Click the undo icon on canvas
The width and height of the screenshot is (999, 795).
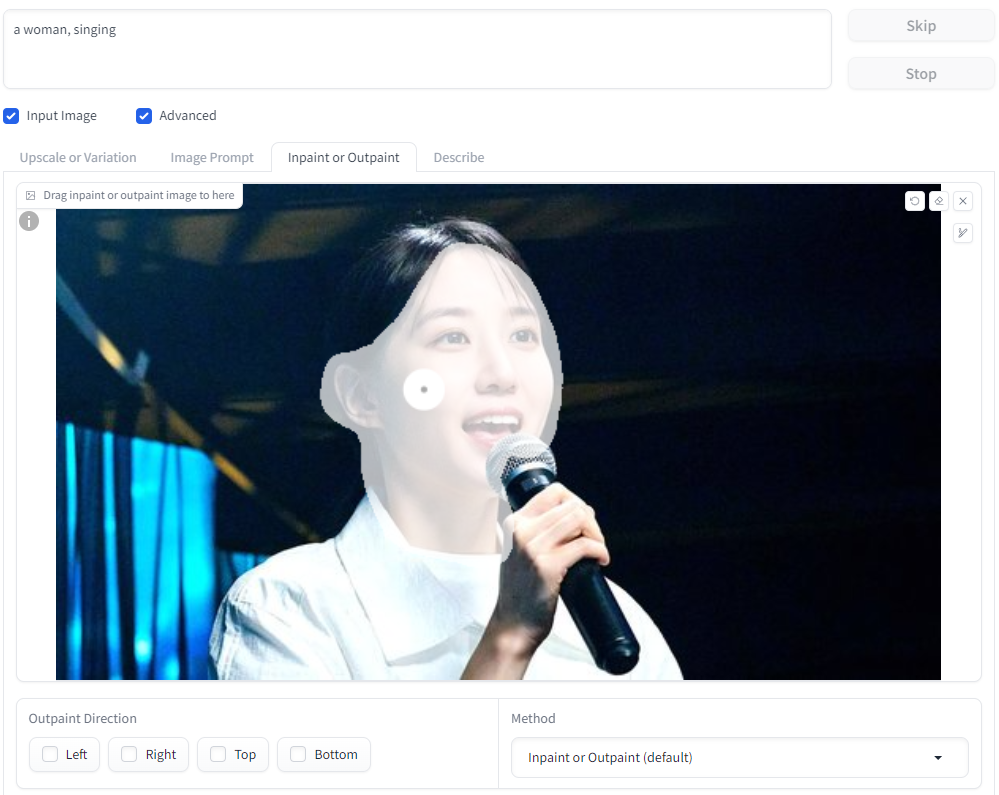(914, 201)
